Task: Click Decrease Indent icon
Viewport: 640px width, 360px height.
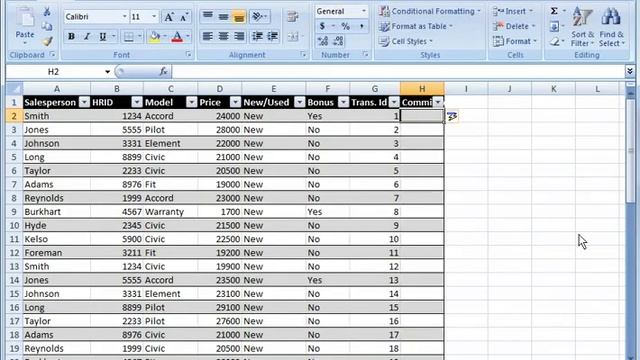Action: (257, 37)
